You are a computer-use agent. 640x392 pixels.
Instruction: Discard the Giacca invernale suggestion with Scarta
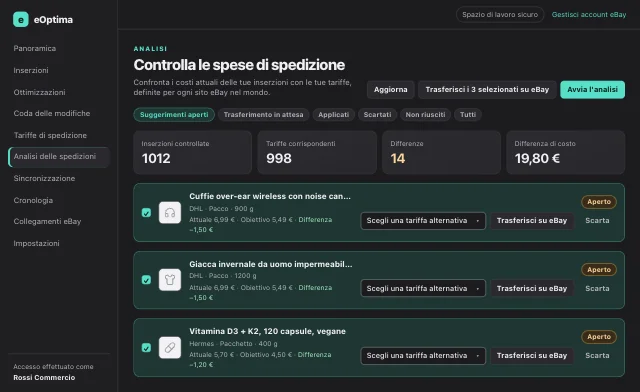pos(597,289)
